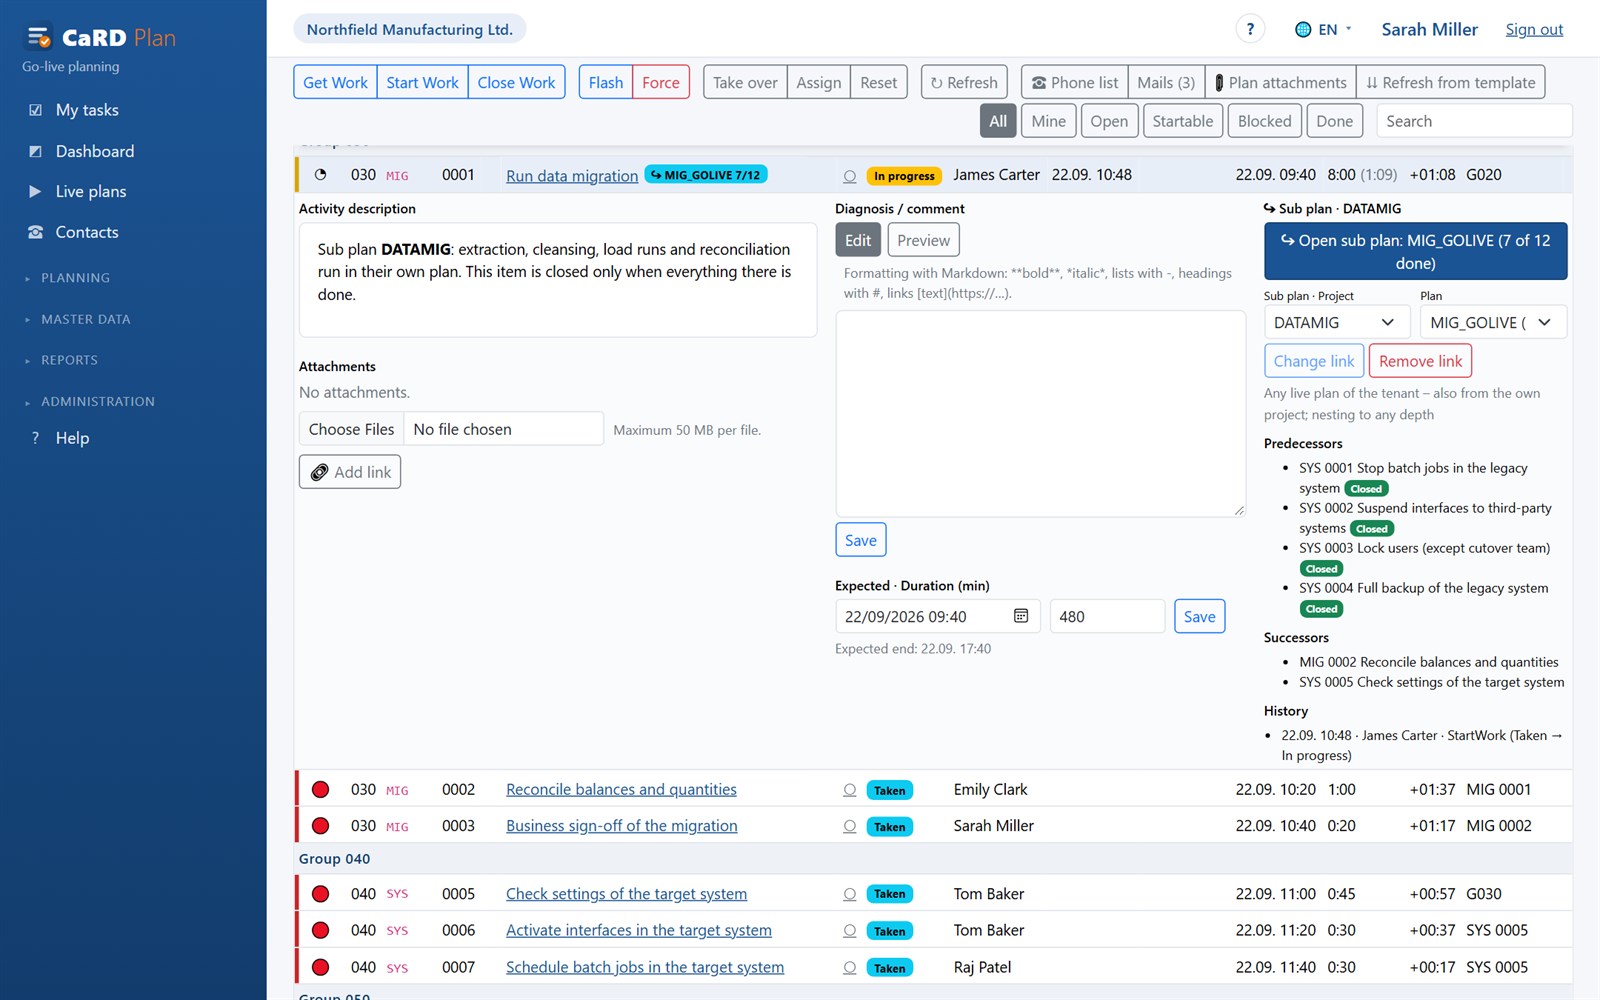Open the round help button in header
The width and height of the screenshot is (1600, 1000).
1250,29
